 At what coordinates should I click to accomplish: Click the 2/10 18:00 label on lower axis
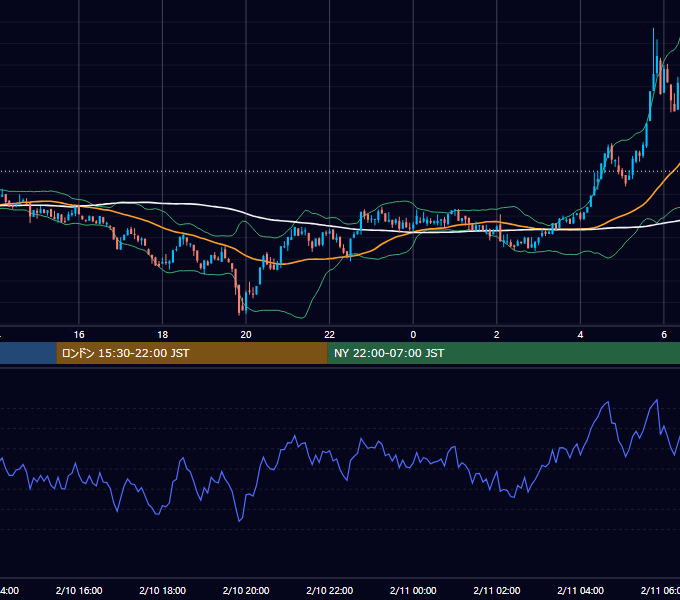pos(162,590)
